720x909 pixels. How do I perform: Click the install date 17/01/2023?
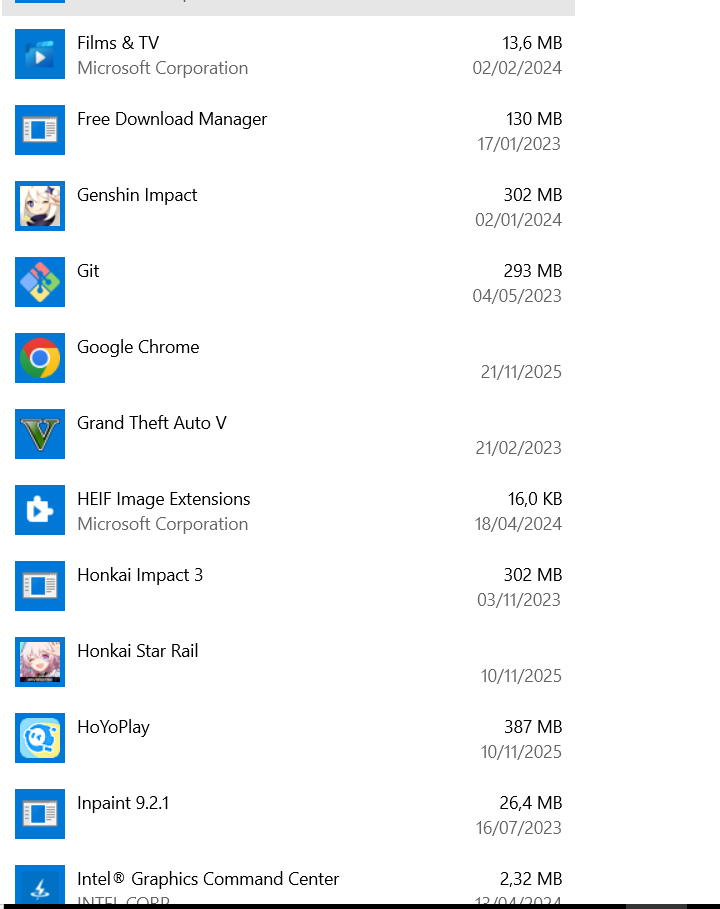coord(519,144)
